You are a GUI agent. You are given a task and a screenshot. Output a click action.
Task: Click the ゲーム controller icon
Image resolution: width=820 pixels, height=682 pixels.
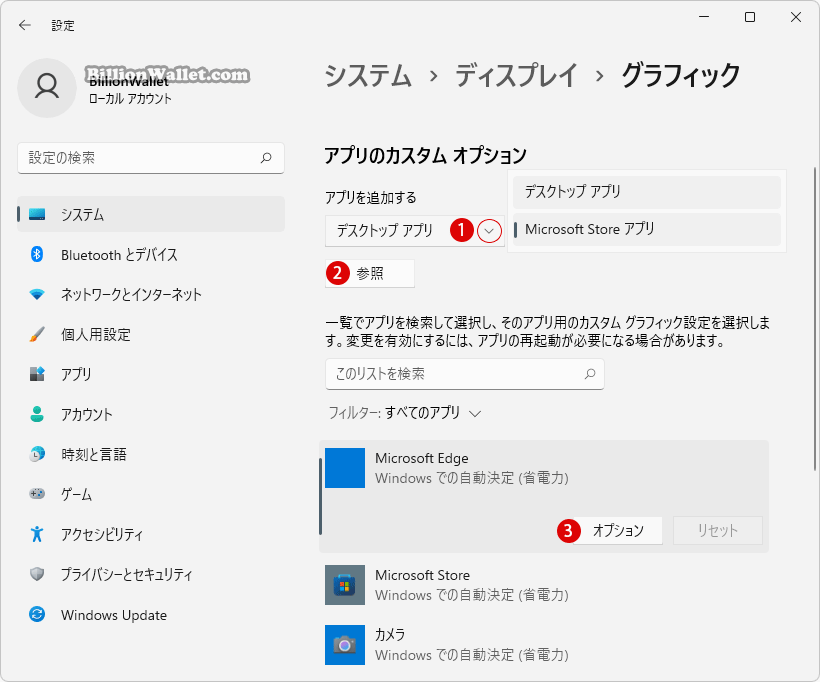pyautogui.click(x=37, y=494)
